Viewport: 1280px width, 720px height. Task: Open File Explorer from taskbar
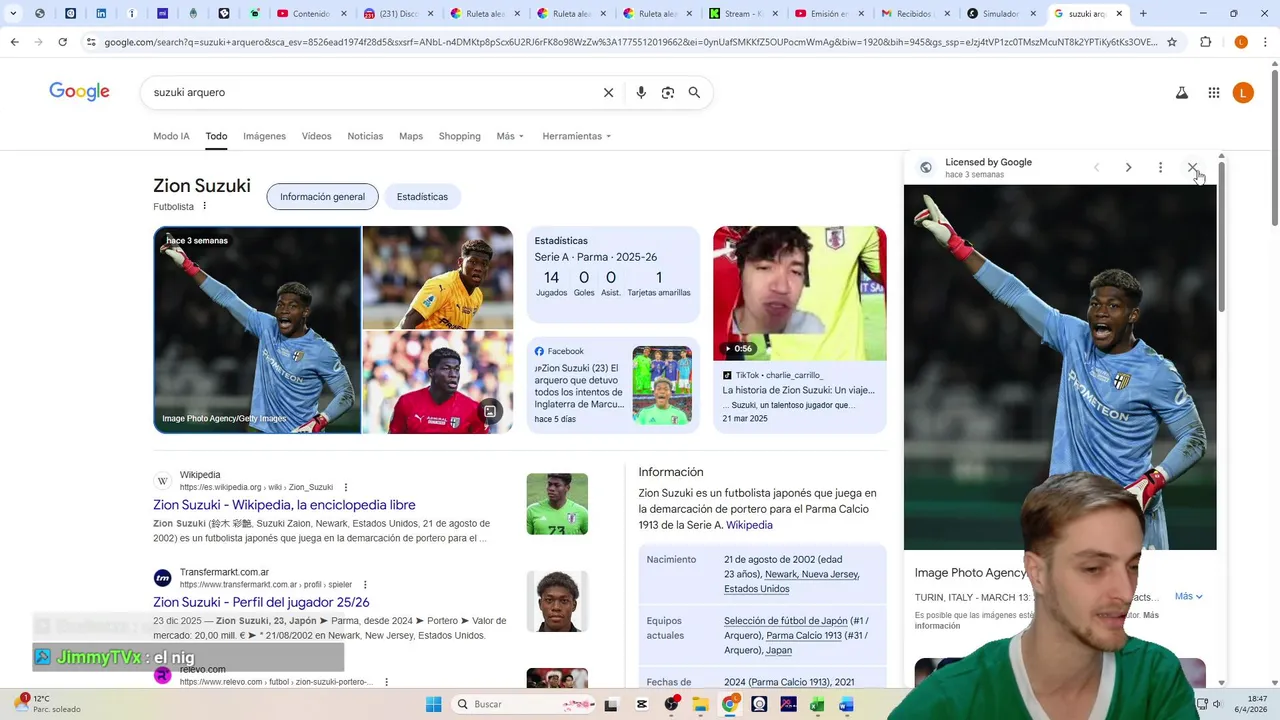[700, 704]
